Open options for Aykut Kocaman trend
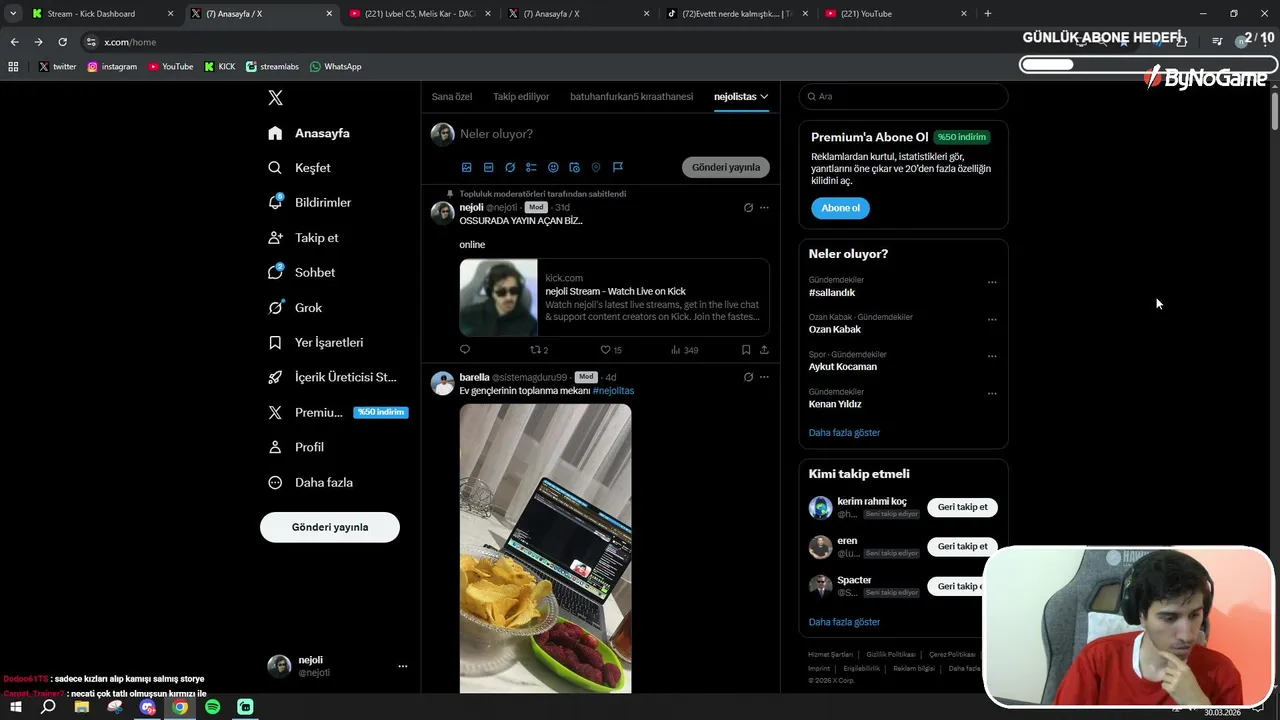This screenshot has height=720, width=1280. (992, 356)
